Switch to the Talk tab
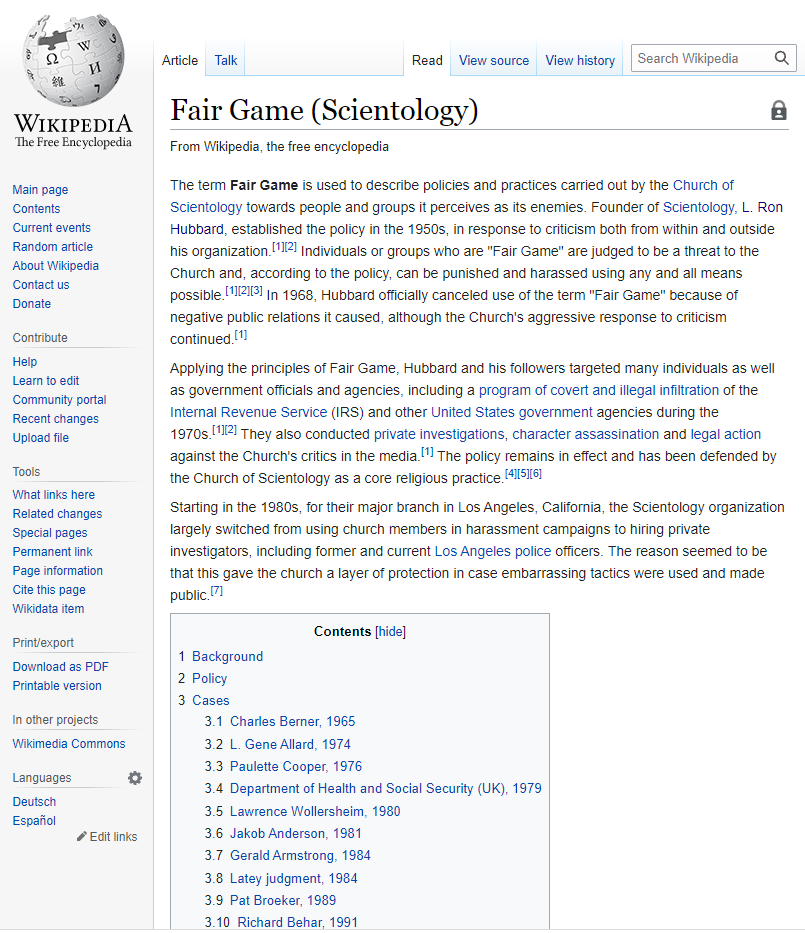The image size is (805, 933). pyautogui.click(x=225, y=60)
